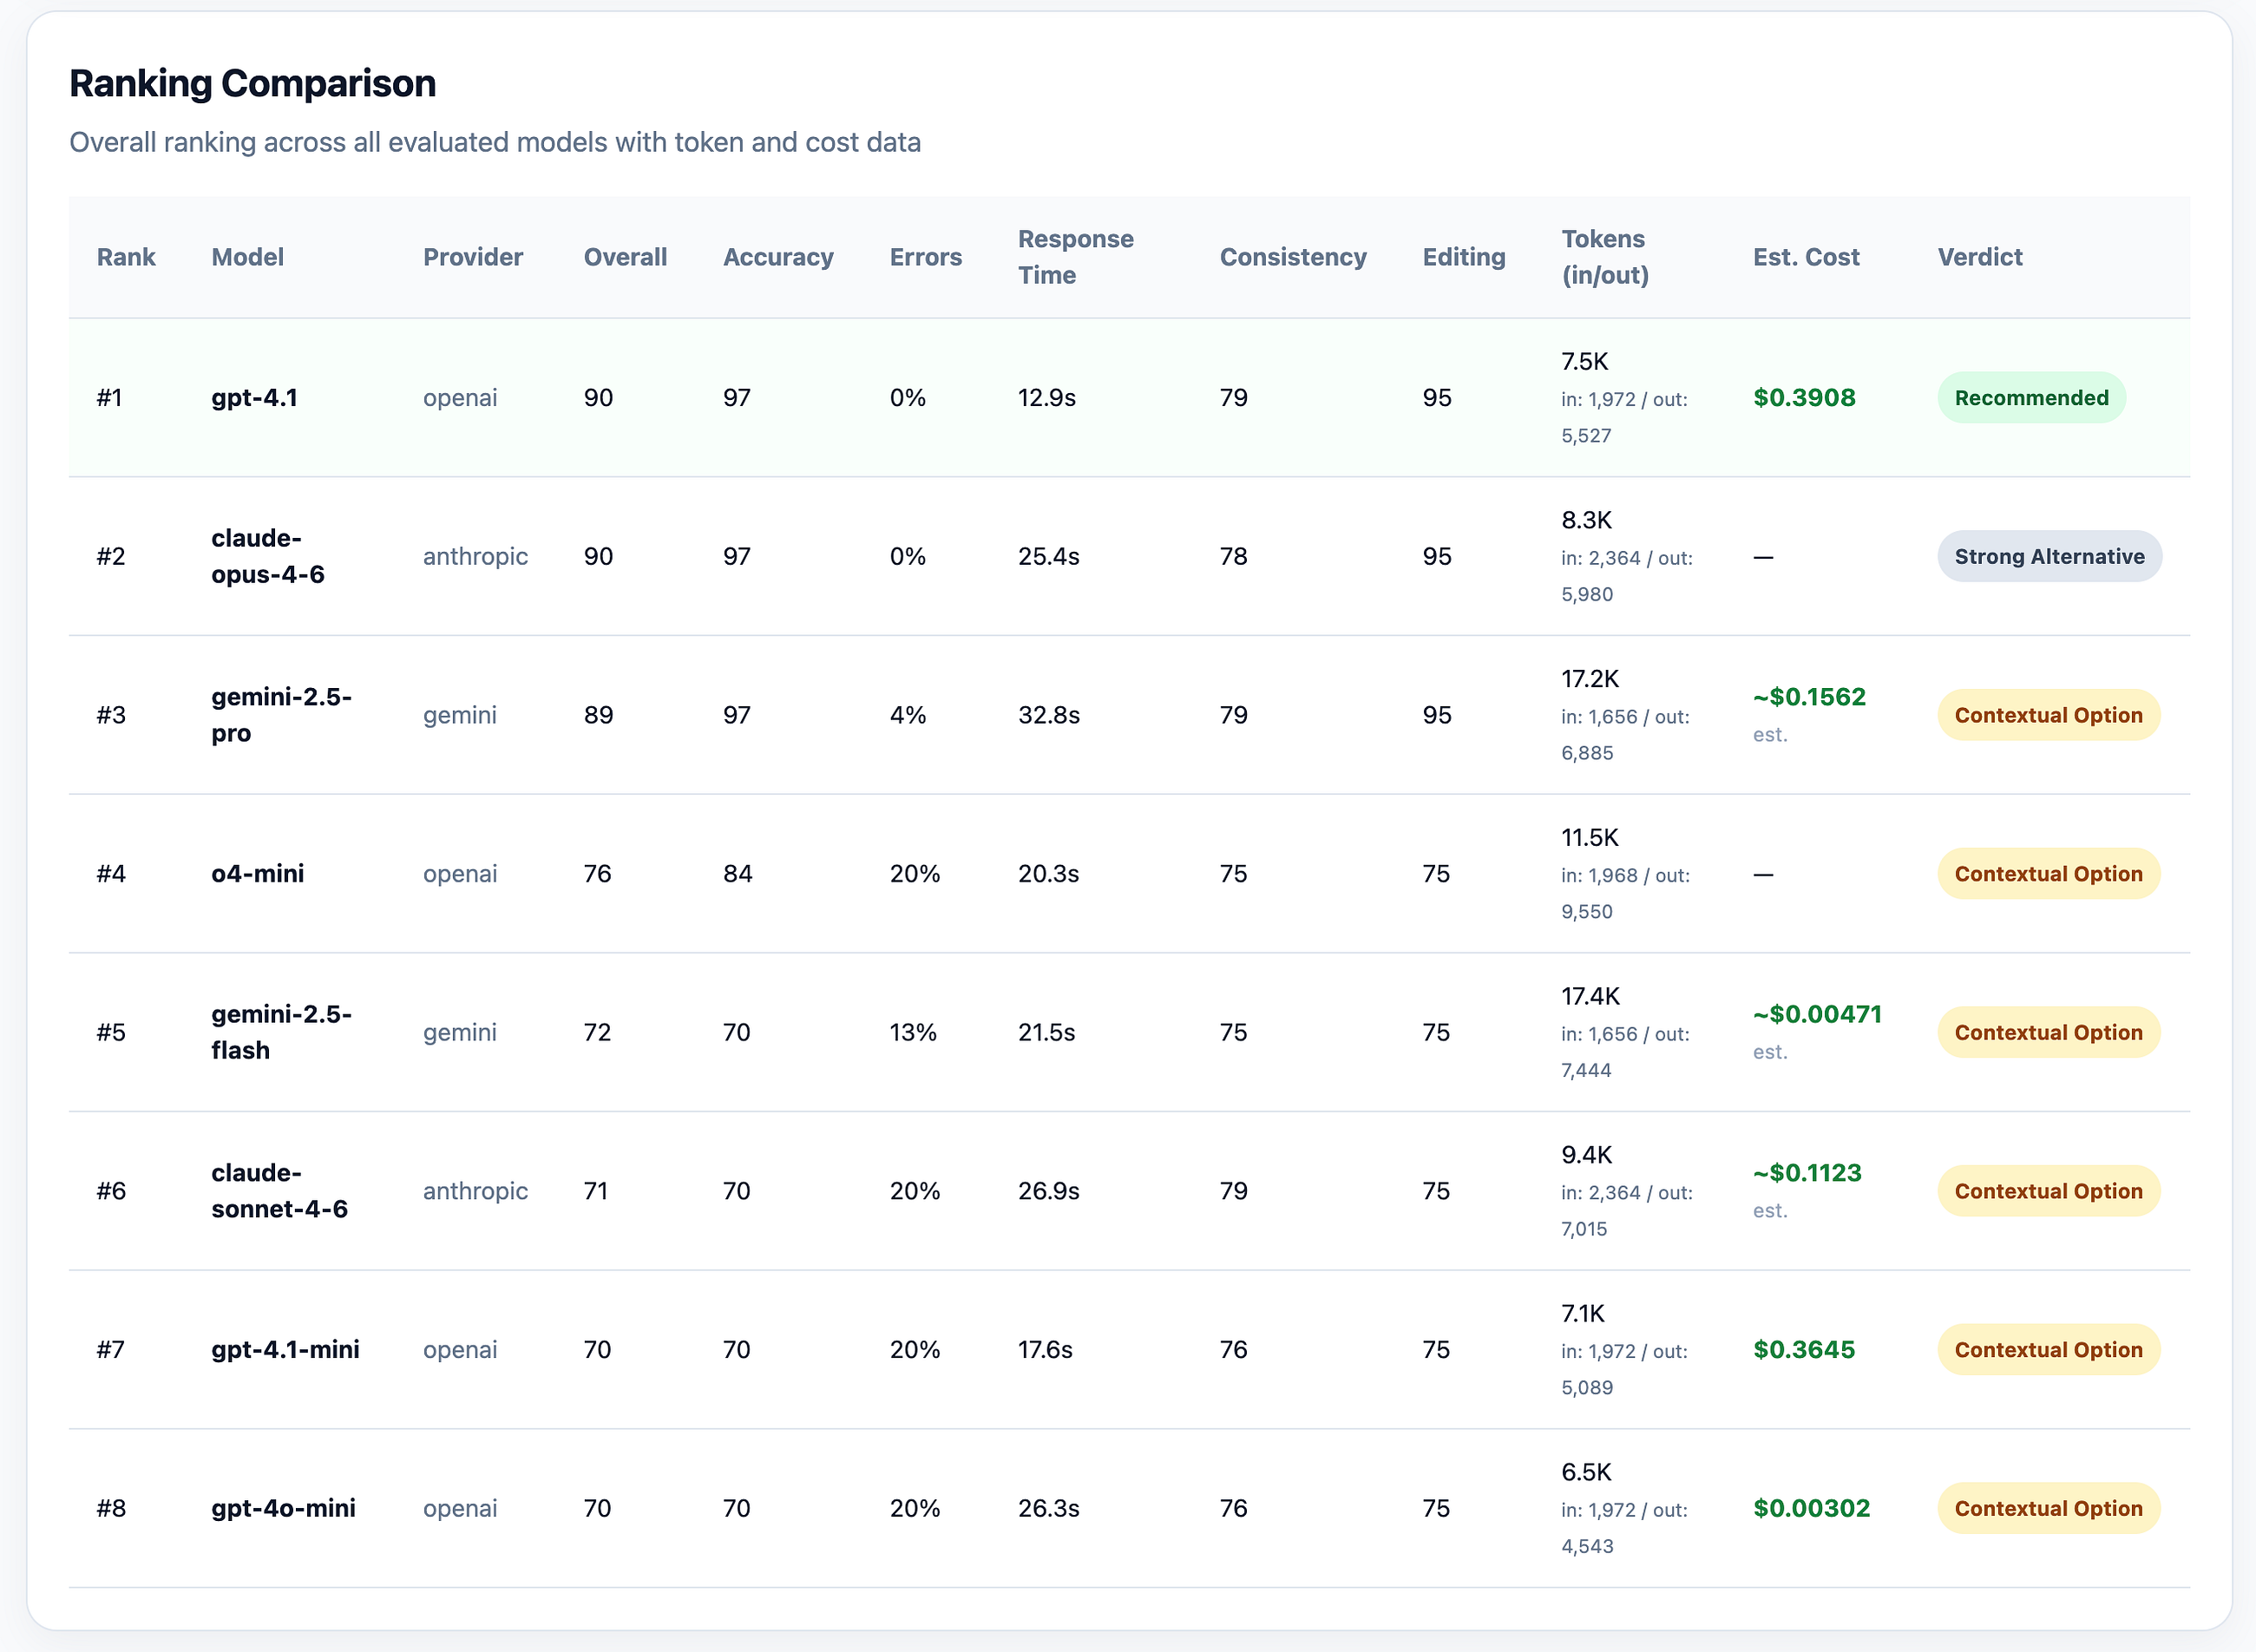Viewport: 2256px width, 1652px height.
Task: Click the Recommended verdict badge
Action: coord(2032,398)
